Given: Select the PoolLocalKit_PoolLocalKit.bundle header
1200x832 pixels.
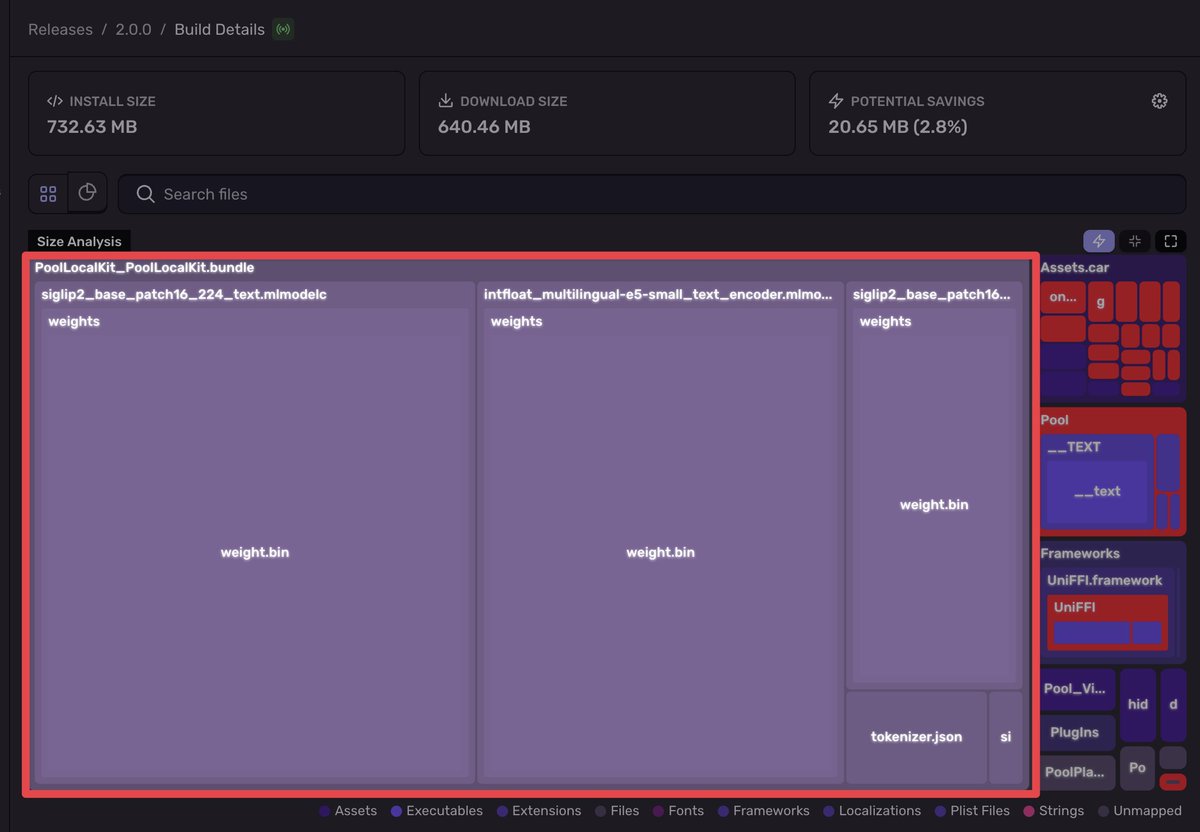Looking at the screenshot, I should click(144, 268).
